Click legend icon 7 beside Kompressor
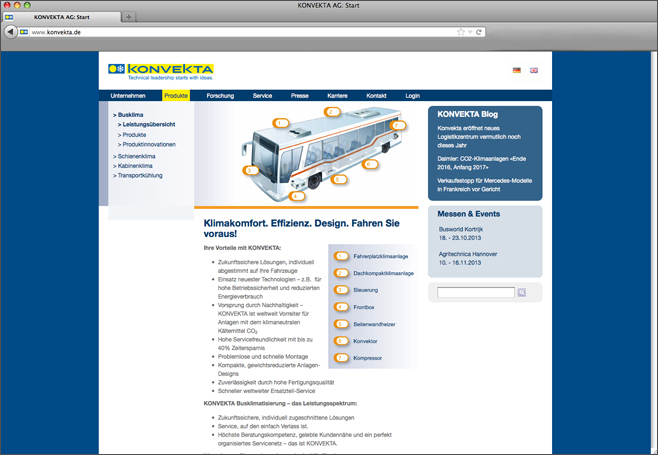 click(341, 358)
